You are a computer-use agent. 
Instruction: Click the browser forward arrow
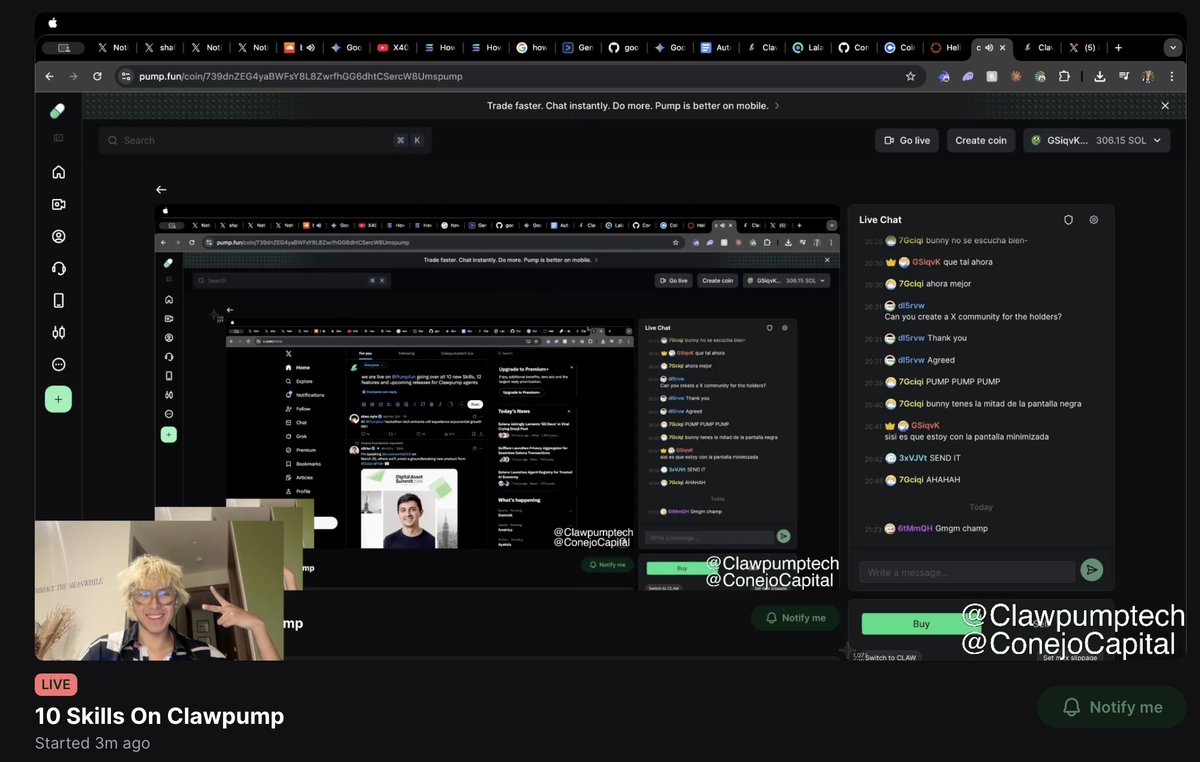(73, 76)
